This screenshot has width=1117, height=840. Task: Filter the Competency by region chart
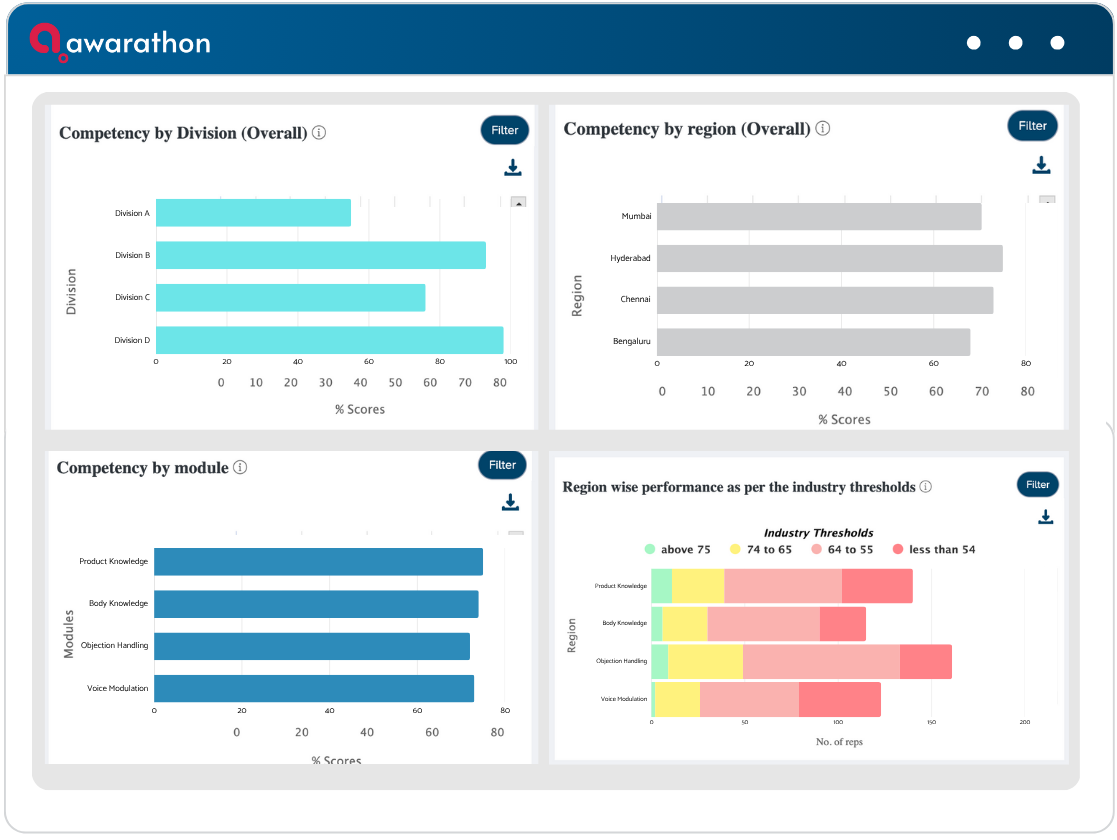click(x=1032, y=125)
